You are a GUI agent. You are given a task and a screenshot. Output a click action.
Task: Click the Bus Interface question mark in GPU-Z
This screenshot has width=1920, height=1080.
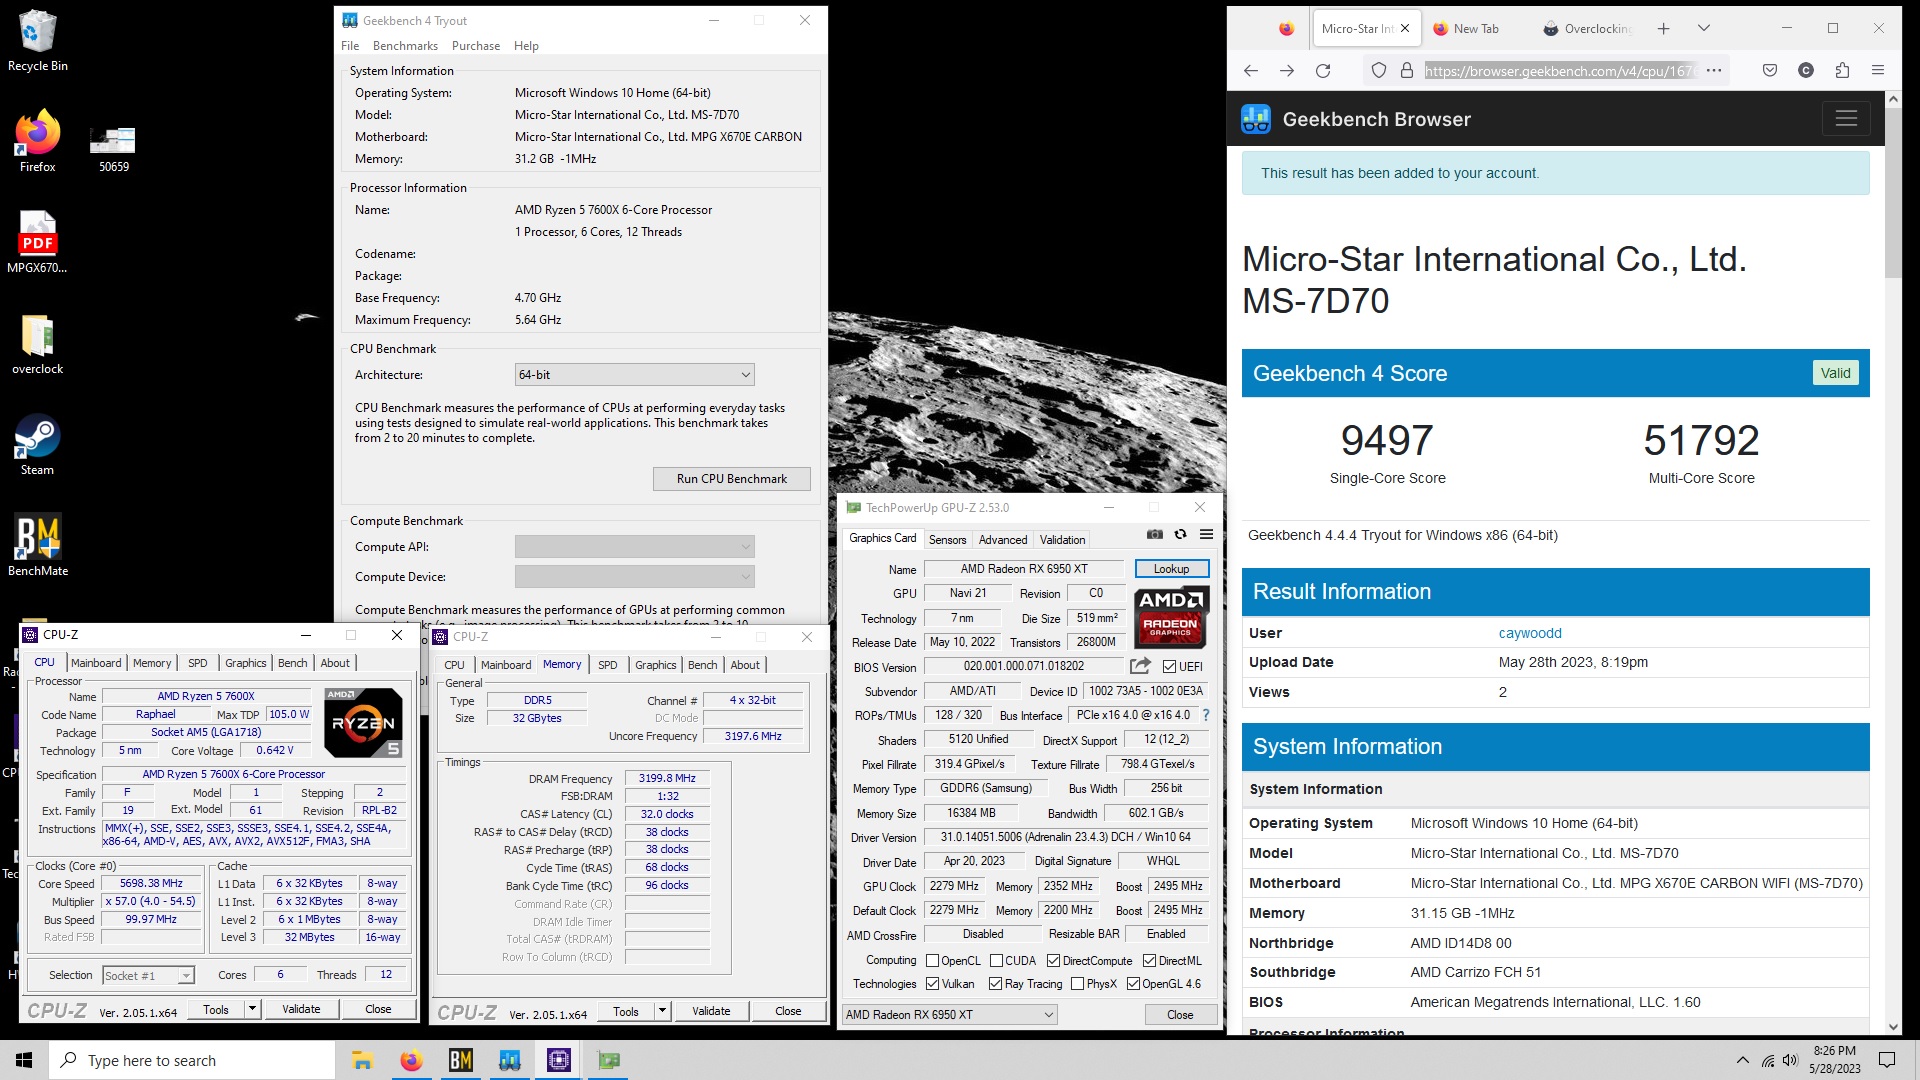pyautogui.click(x=1206, y=715)
